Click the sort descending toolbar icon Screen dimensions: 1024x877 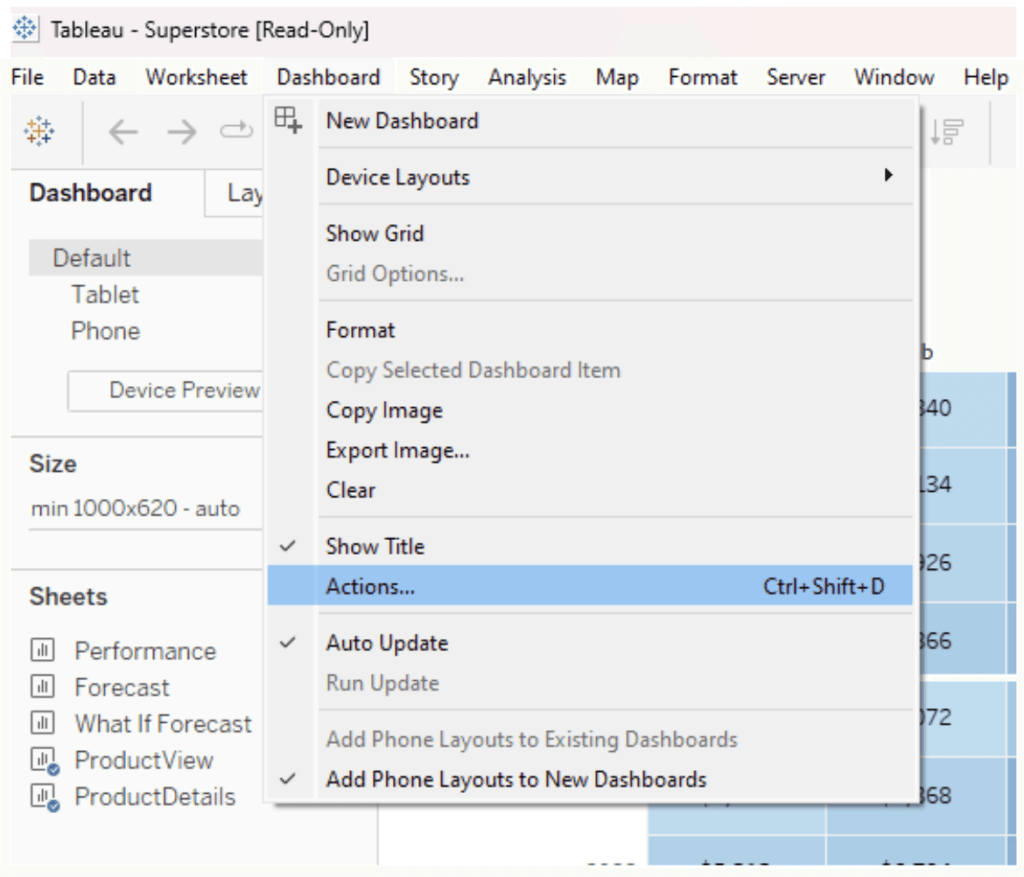[x=946, y=131]
